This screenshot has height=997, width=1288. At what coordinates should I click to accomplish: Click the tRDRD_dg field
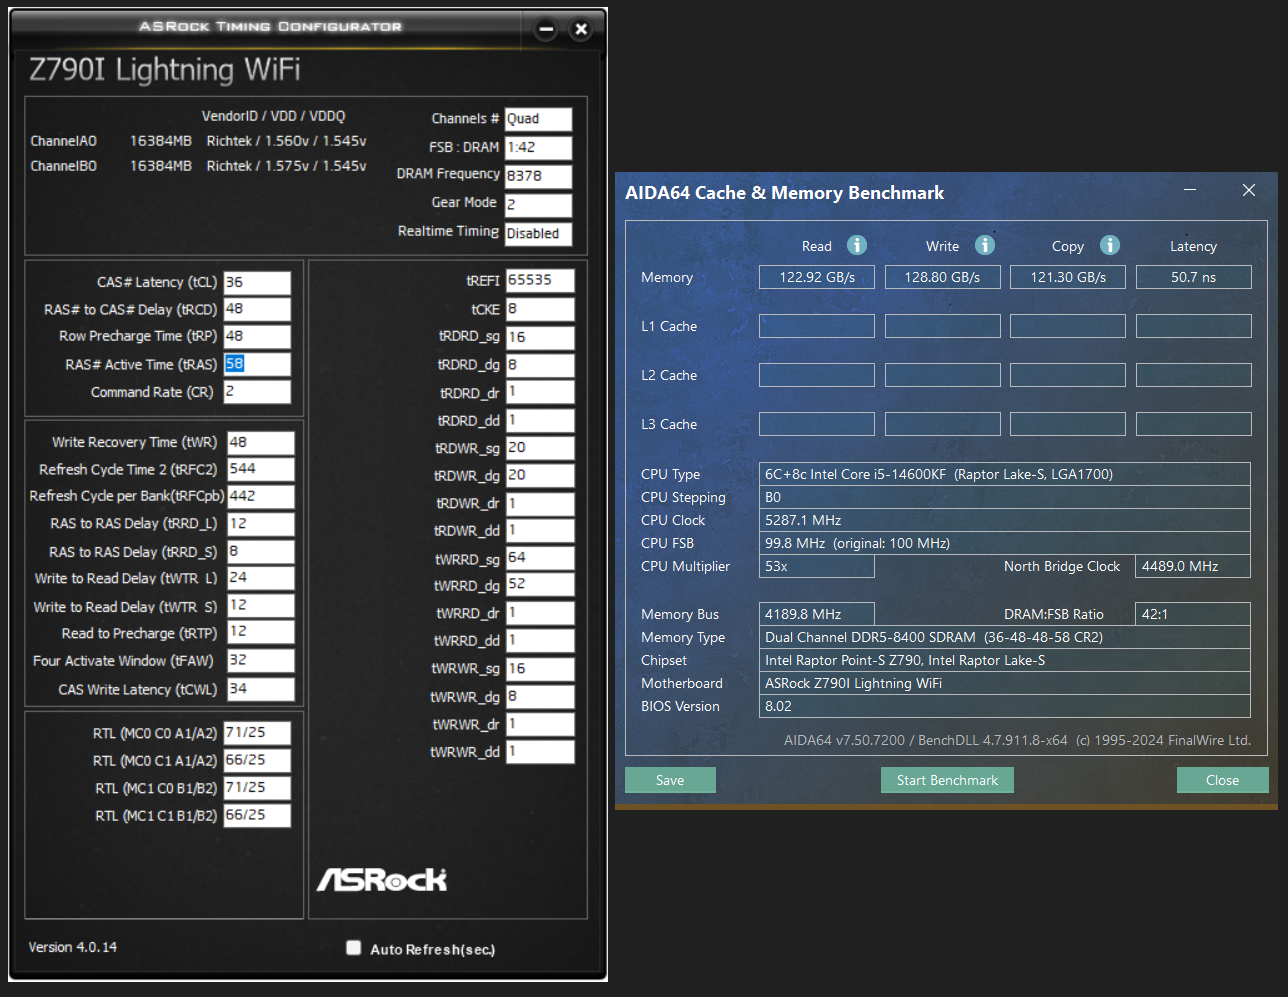click(x=540, y=365)
